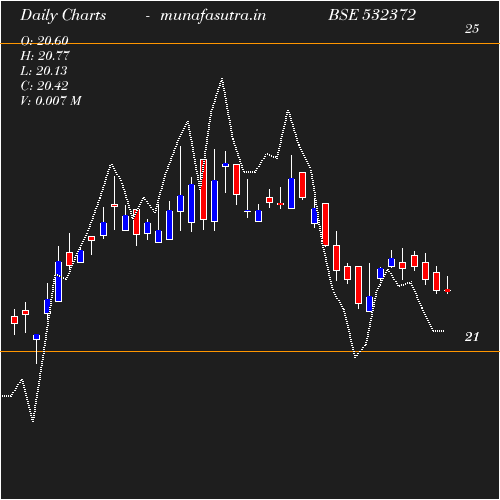
Task: Select the close value 'C: 20.42'
Action: click(44, 86)
